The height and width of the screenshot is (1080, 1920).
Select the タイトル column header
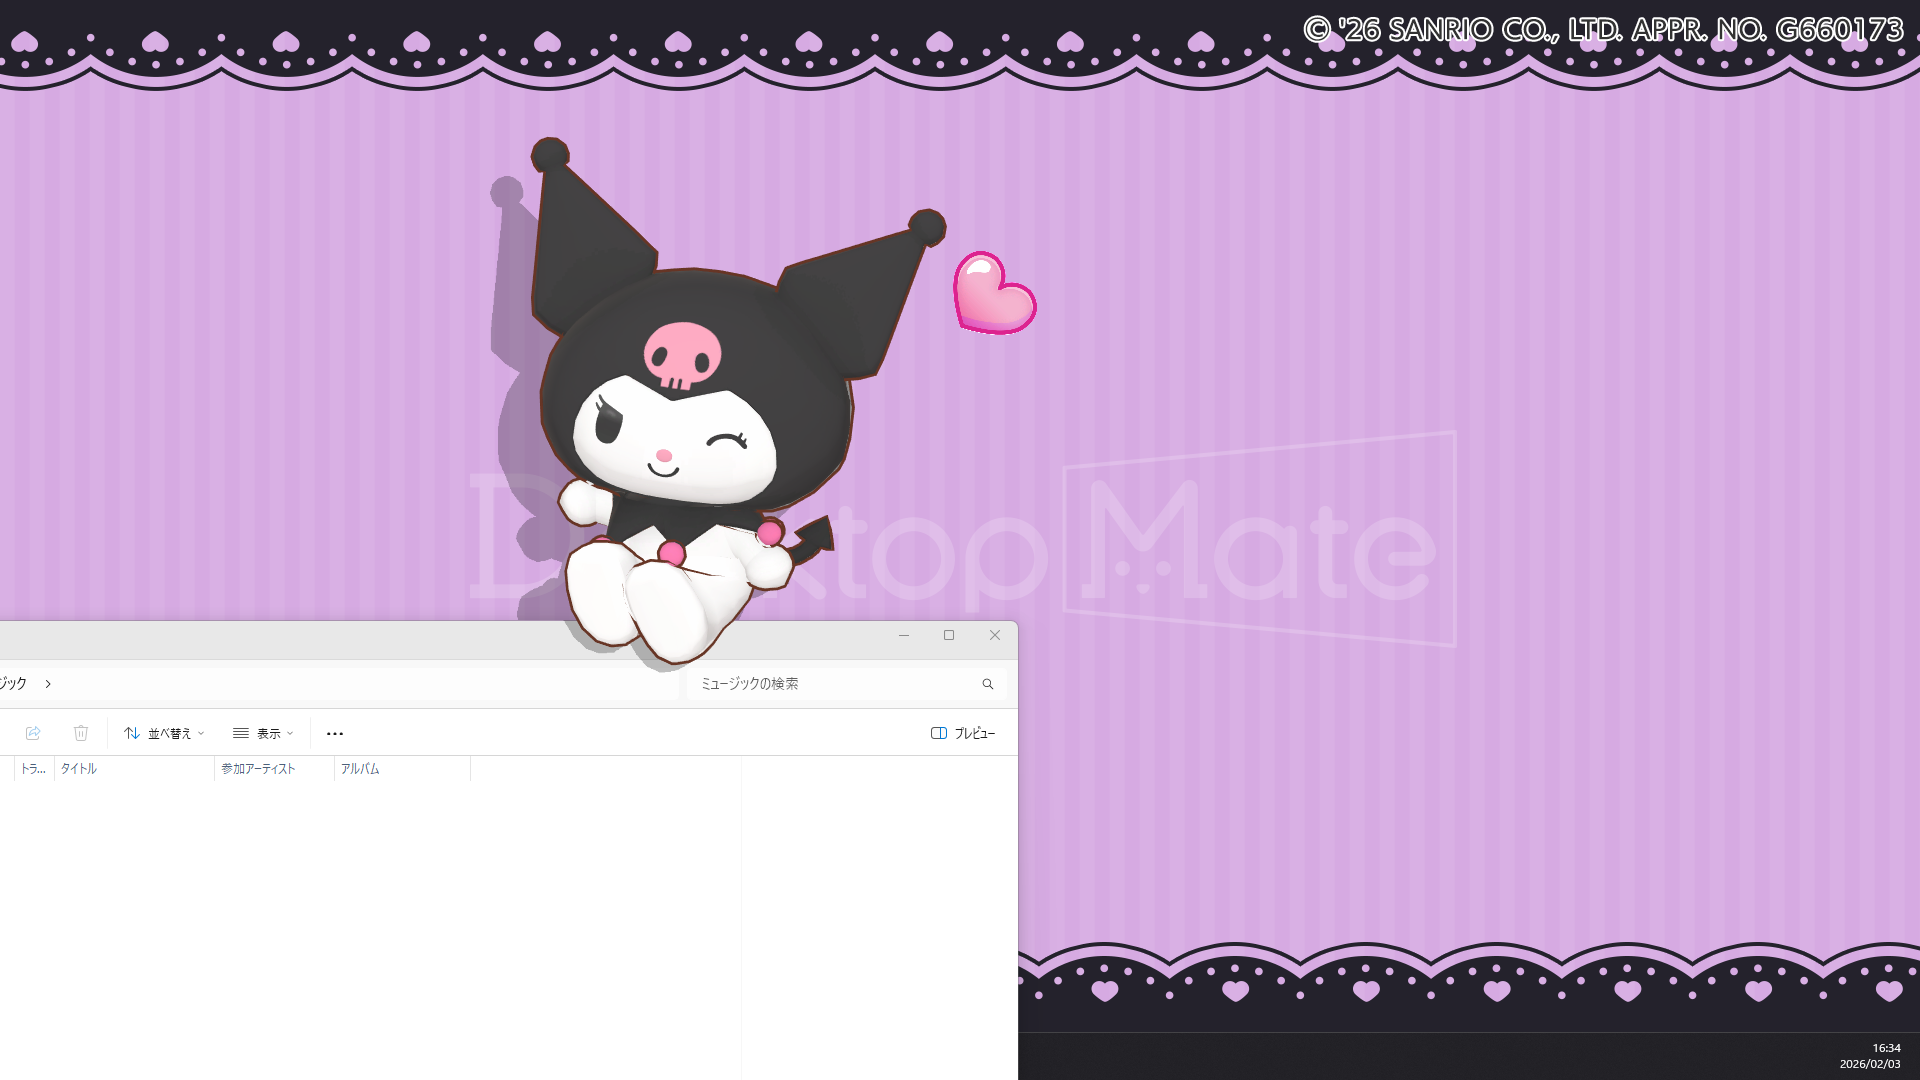tap(78, 769)
